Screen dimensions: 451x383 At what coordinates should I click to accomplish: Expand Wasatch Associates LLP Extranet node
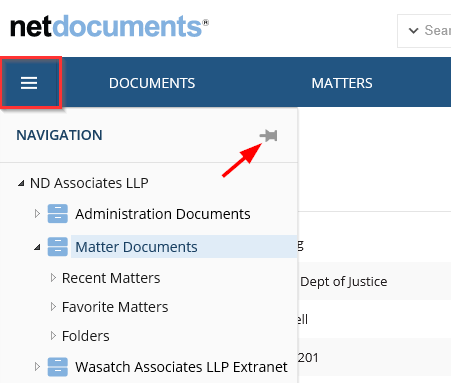pos(37,367)
